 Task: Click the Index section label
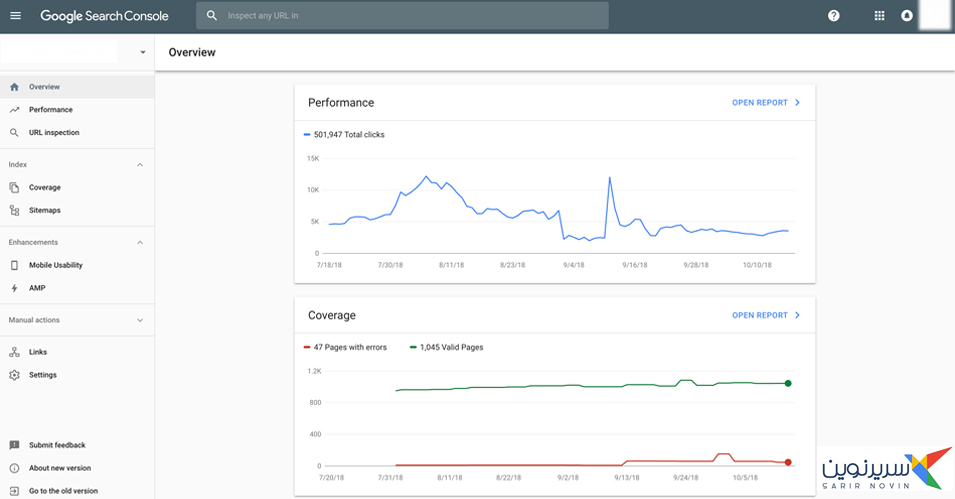[x=18, y=165]
